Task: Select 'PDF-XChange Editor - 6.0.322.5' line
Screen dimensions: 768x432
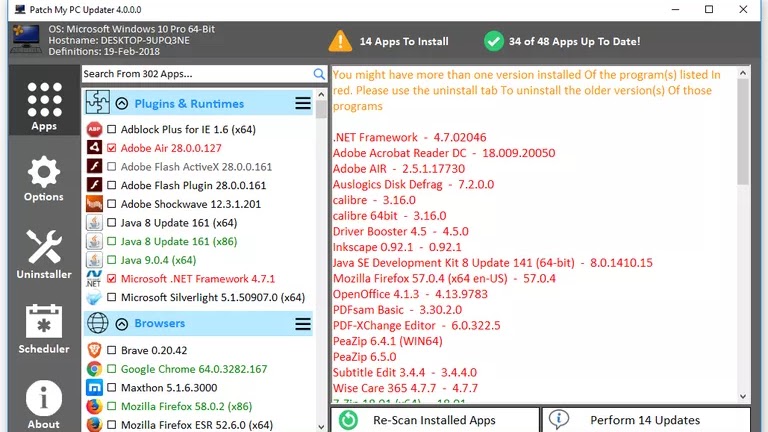Action: click(416, 325)
